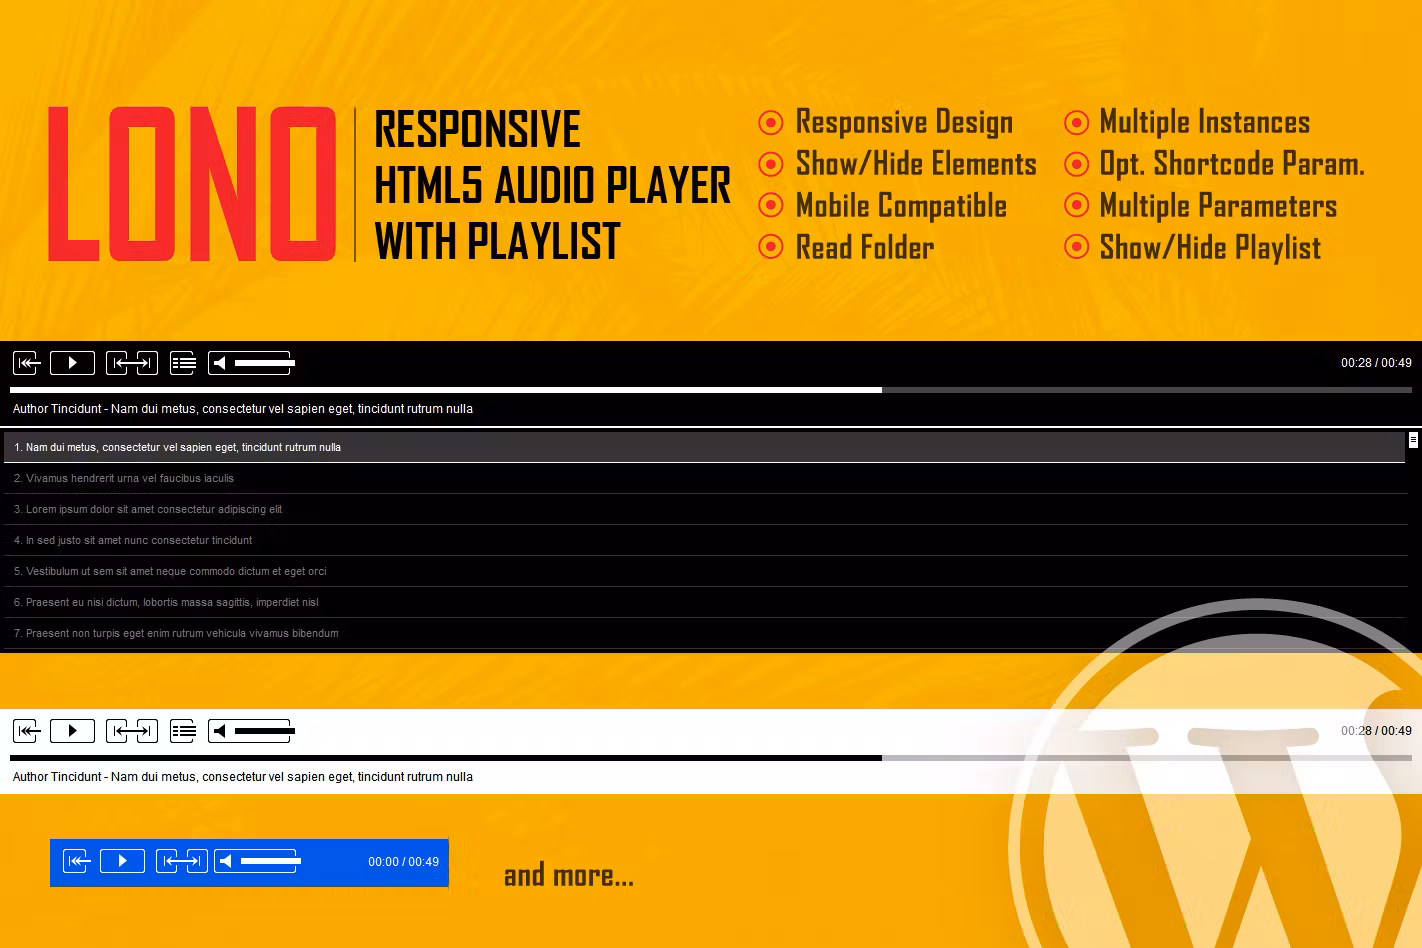Mute the speaker in white player
The image size is (1422, 948).
point(220,731)
